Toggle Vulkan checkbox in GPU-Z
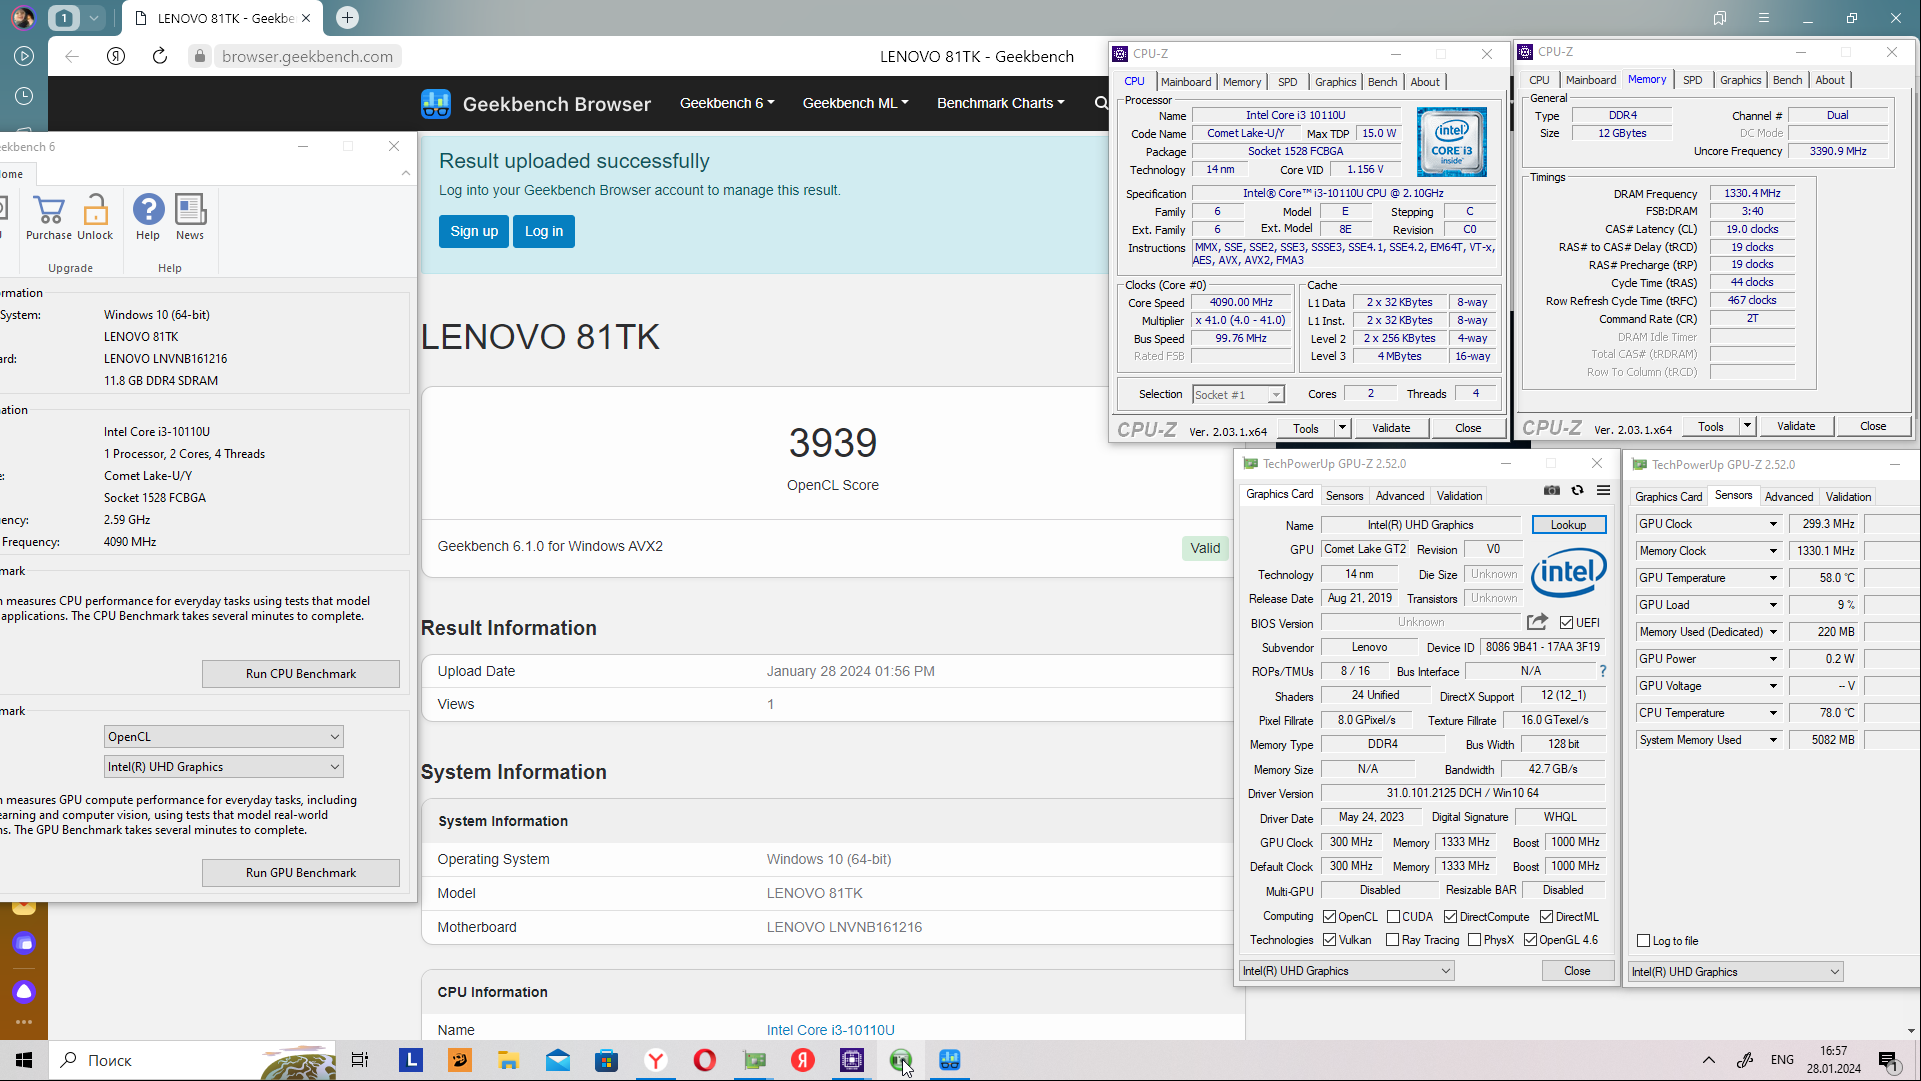 [x=1330, y=939]
